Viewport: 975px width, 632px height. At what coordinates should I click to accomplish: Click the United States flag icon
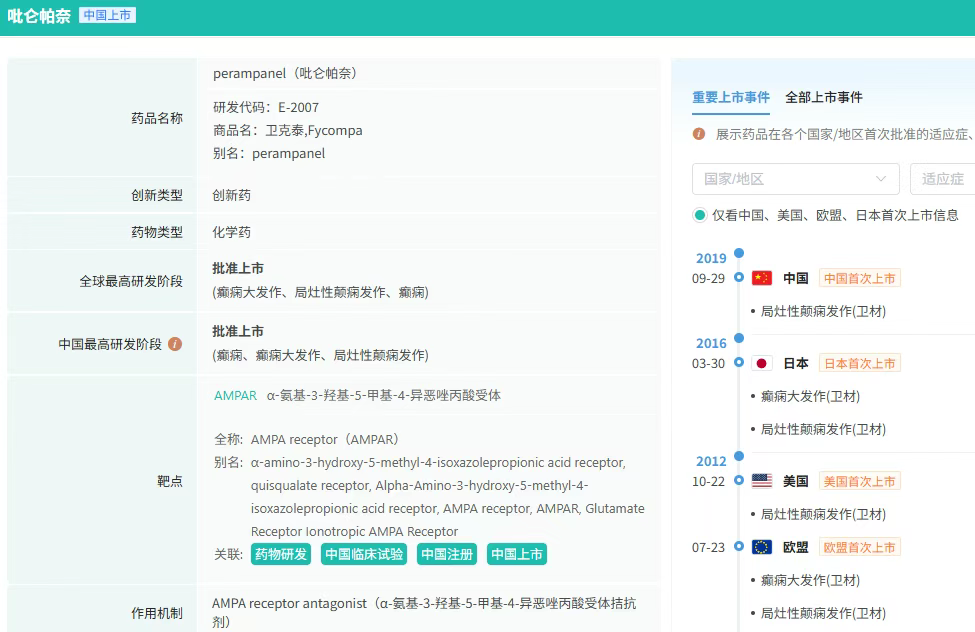pyautogui.click(x=762, y=481)
